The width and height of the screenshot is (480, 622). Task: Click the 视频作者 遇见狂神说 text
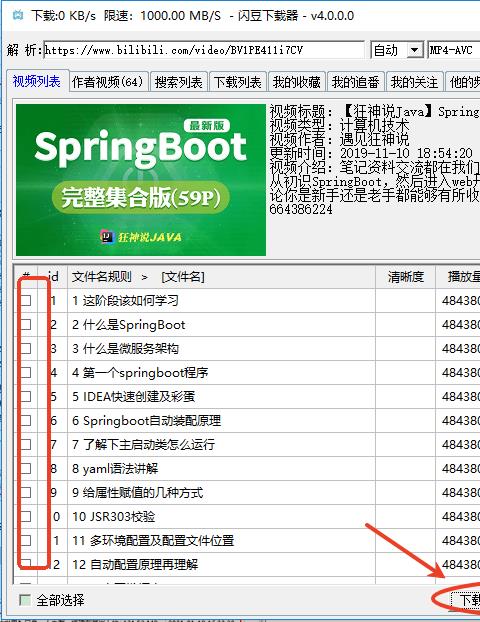click(x=339, y=139)
